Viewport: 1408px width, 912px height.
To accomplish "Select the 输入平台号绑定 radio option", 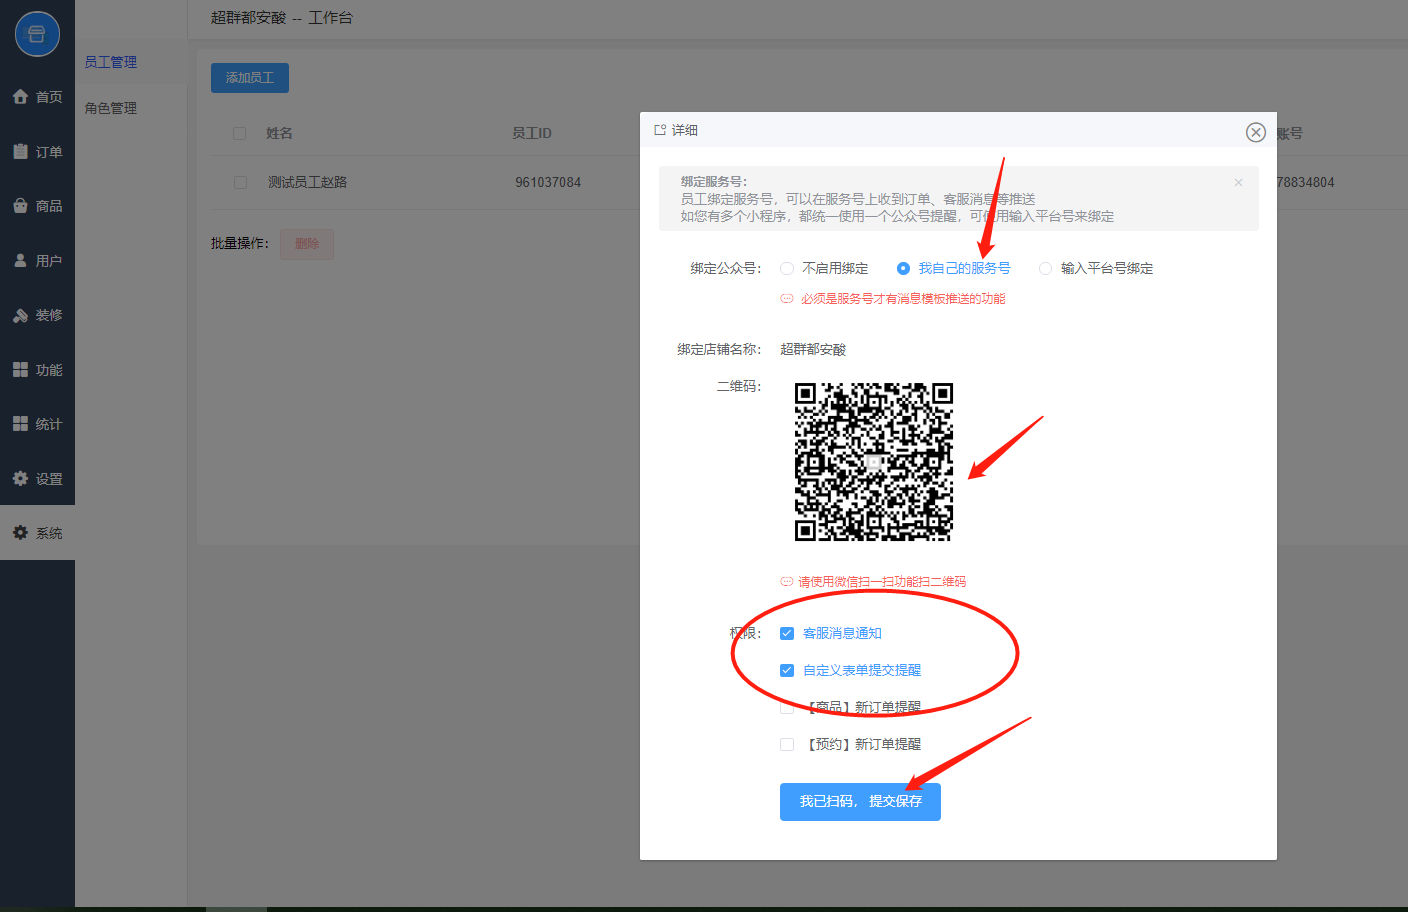I will click(1096, 268).
